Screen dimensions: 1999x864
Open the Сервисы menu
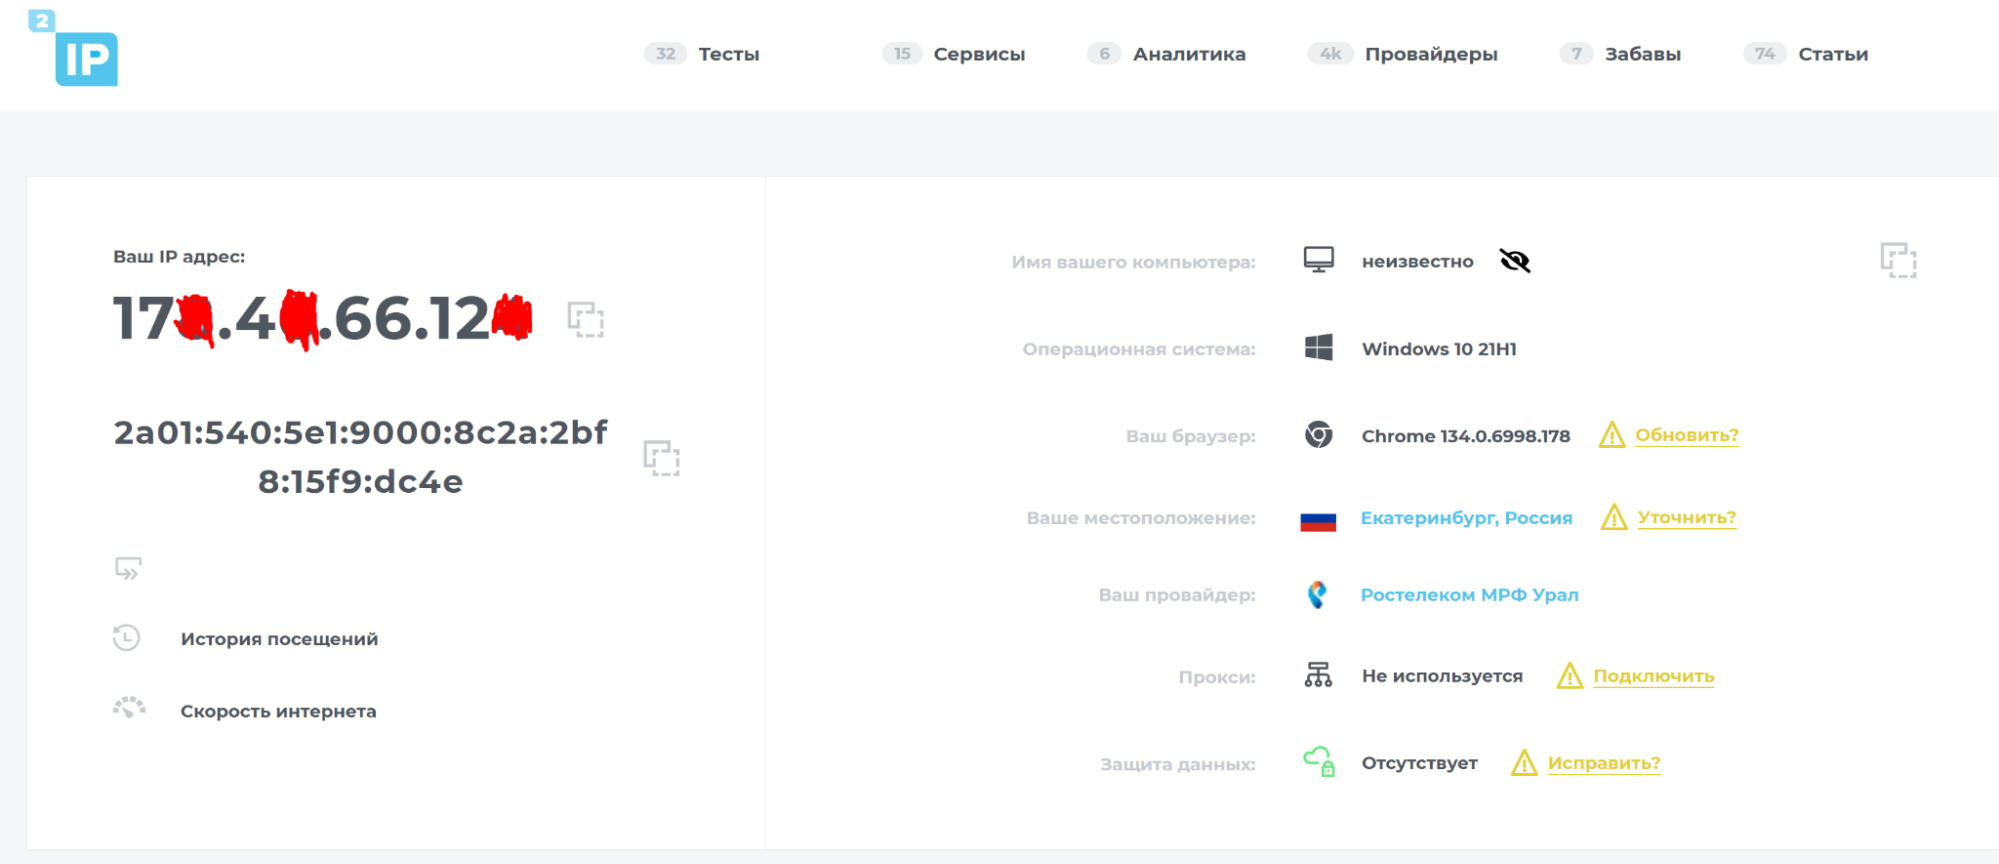pos(979,54)
